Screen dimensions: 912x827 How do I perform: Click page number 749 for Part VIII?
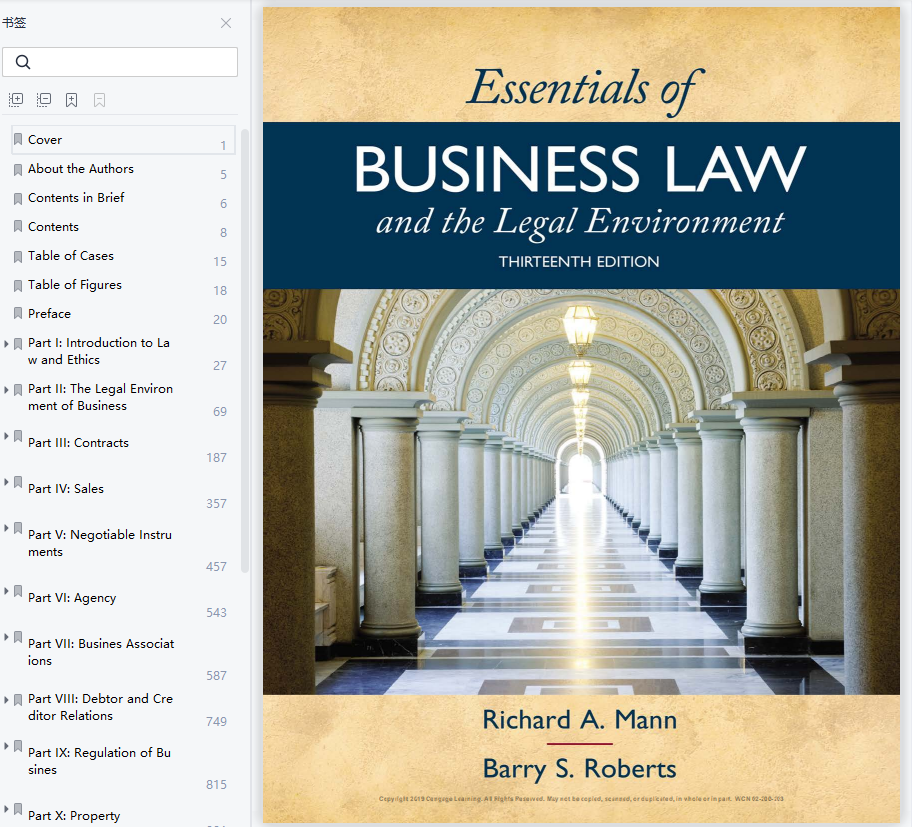[216, 722]
